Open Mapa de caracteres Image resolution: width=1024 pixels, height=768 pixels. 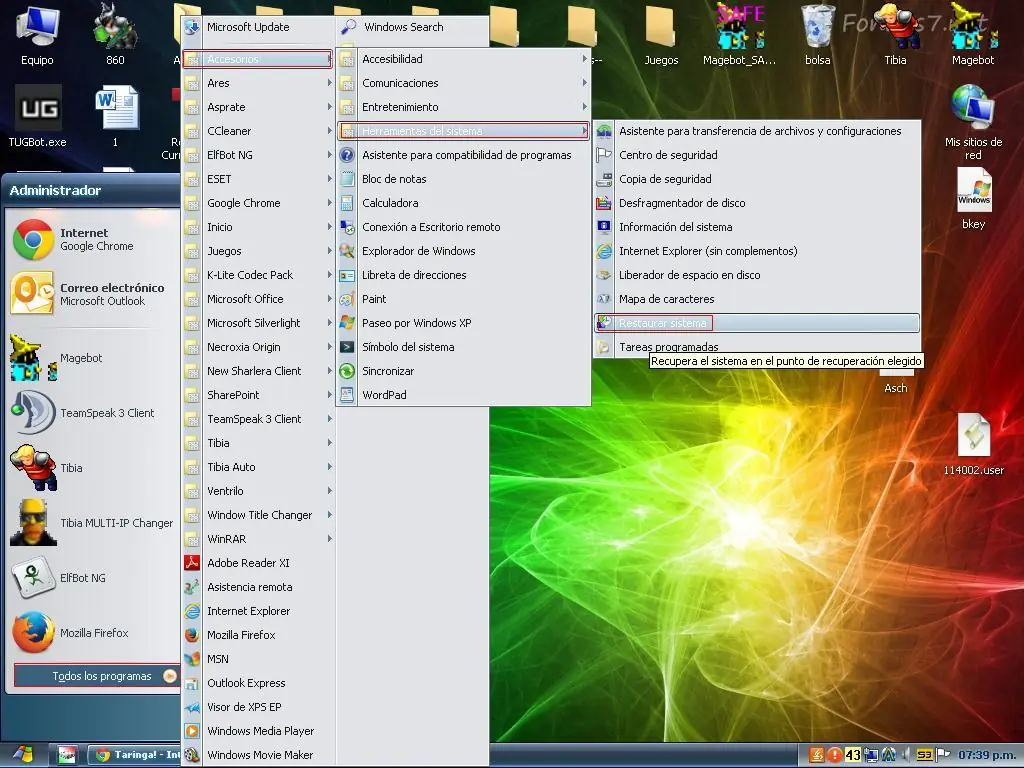756,298
